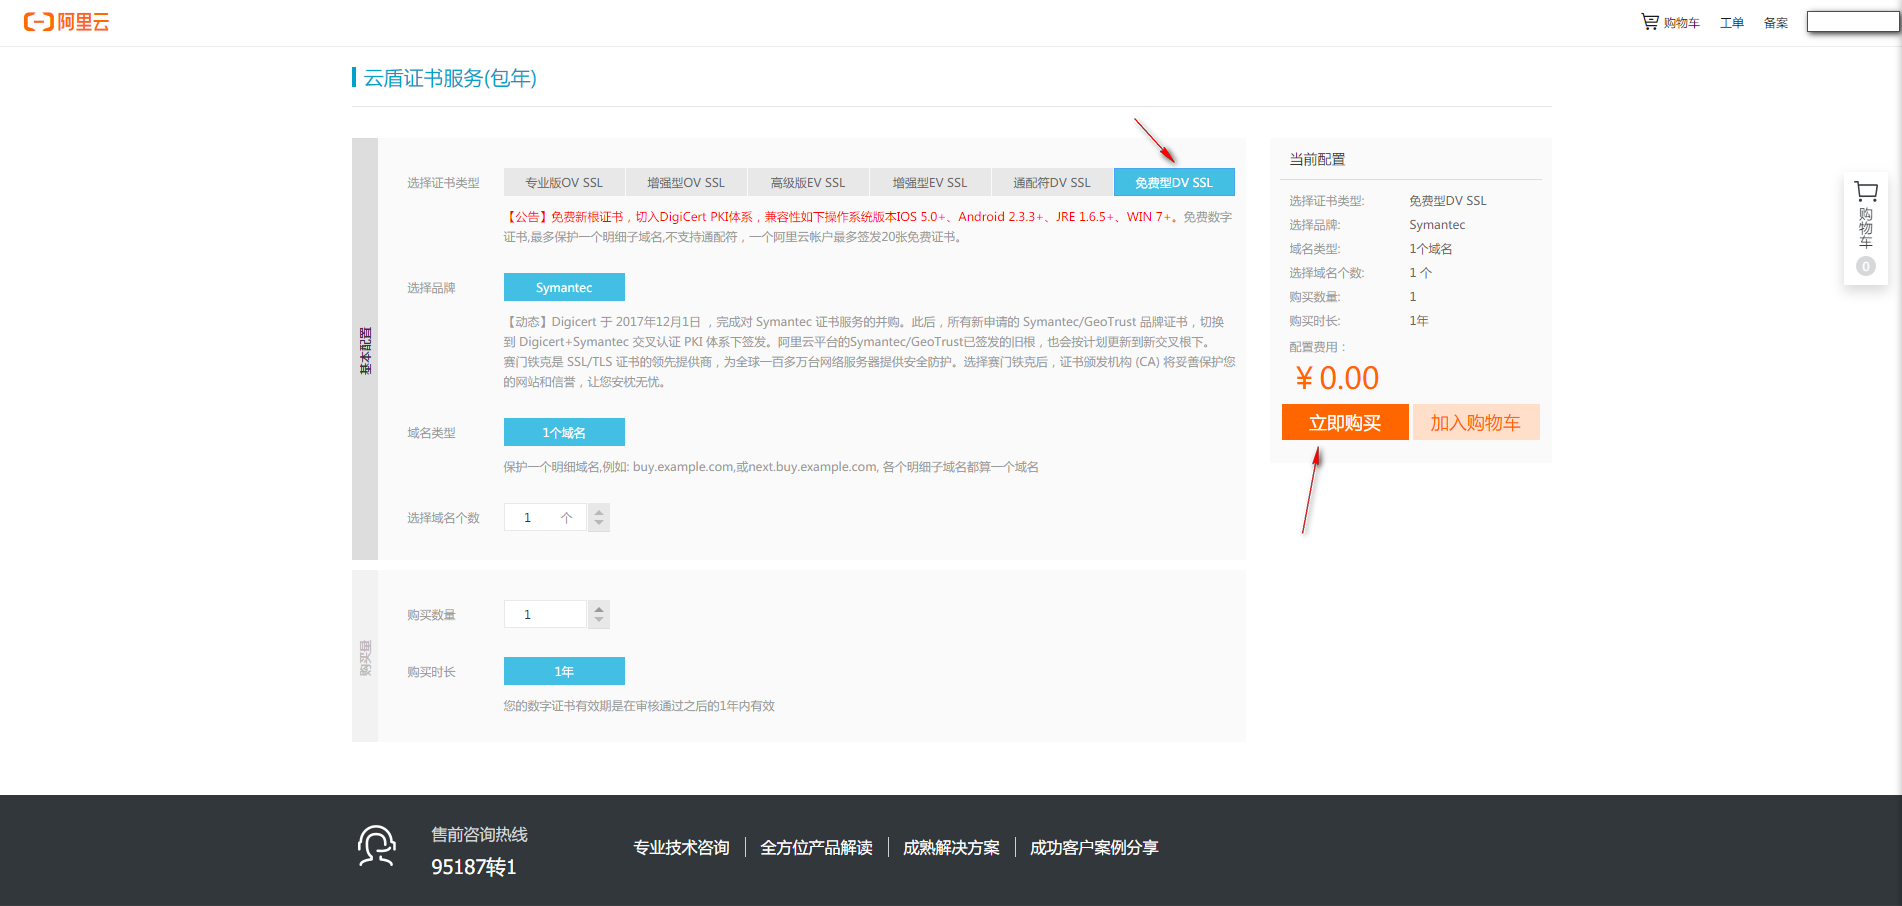Click 加入购物车 add to cart button

(x=1476, y=422)
